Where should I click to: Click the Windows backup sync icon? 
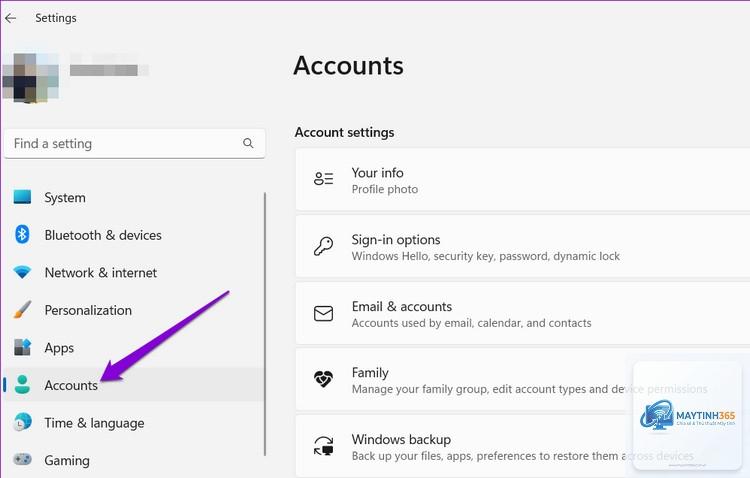[323, 445]
